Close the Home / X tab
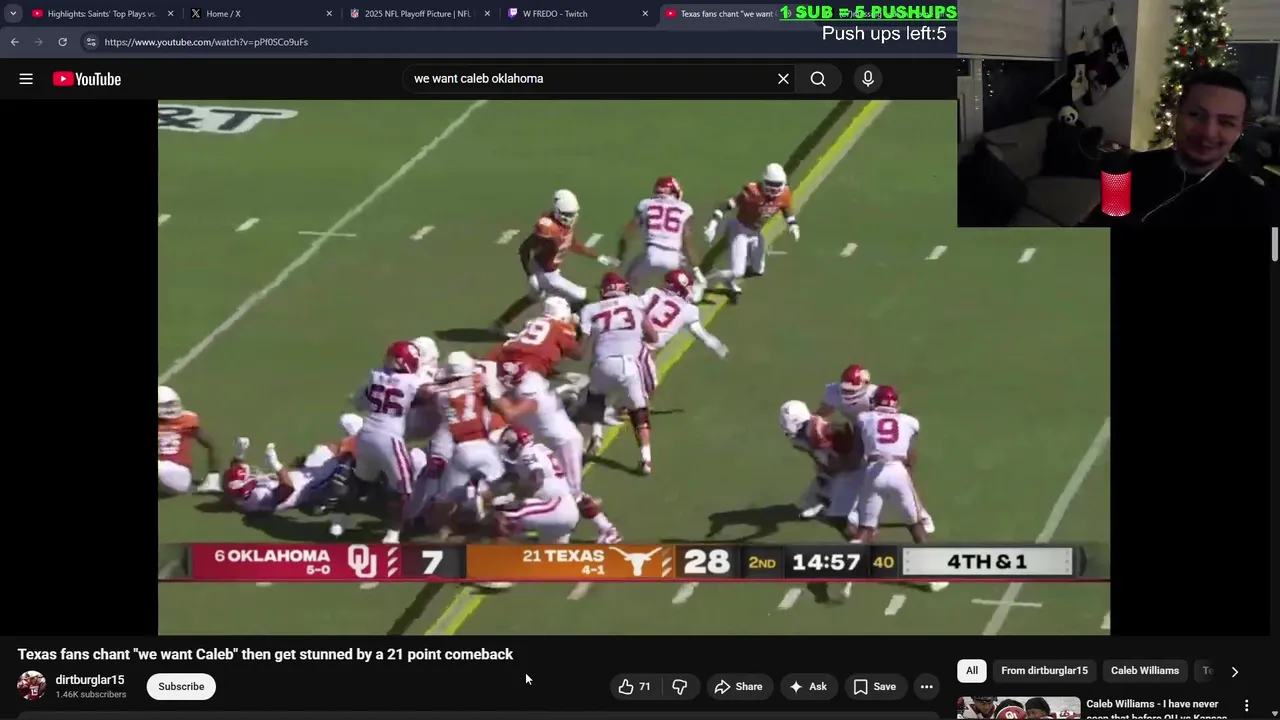This screenshot has width=1280, height=720. (329, 14)
